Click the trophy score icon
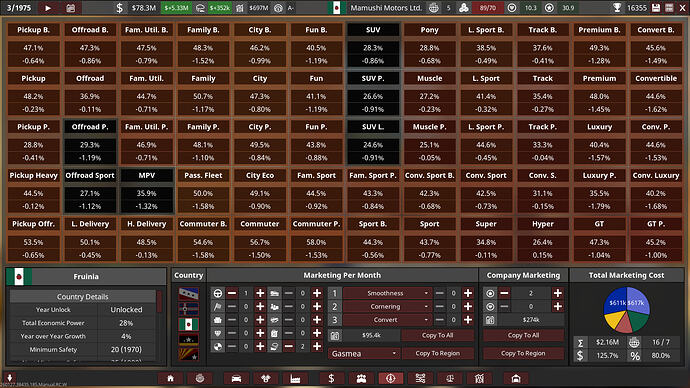Viewport: 690px width, 388px height. (x=617, y=8)
